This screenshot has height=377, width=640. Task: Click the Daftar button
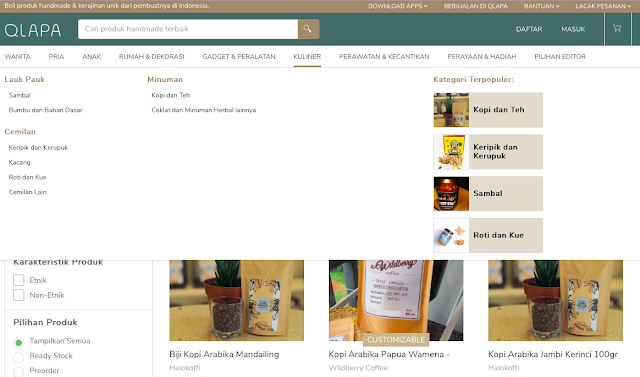pos(529,29)
